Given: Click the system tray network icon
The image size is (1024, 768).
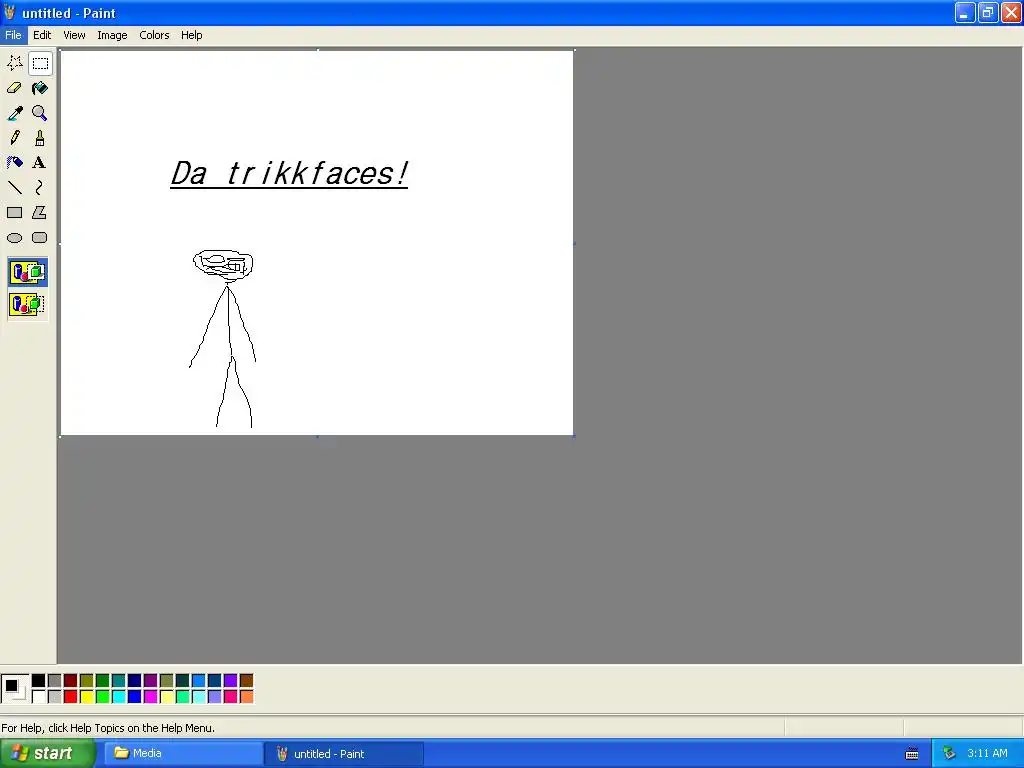Looking at the screenshot, I should (950, 754).
